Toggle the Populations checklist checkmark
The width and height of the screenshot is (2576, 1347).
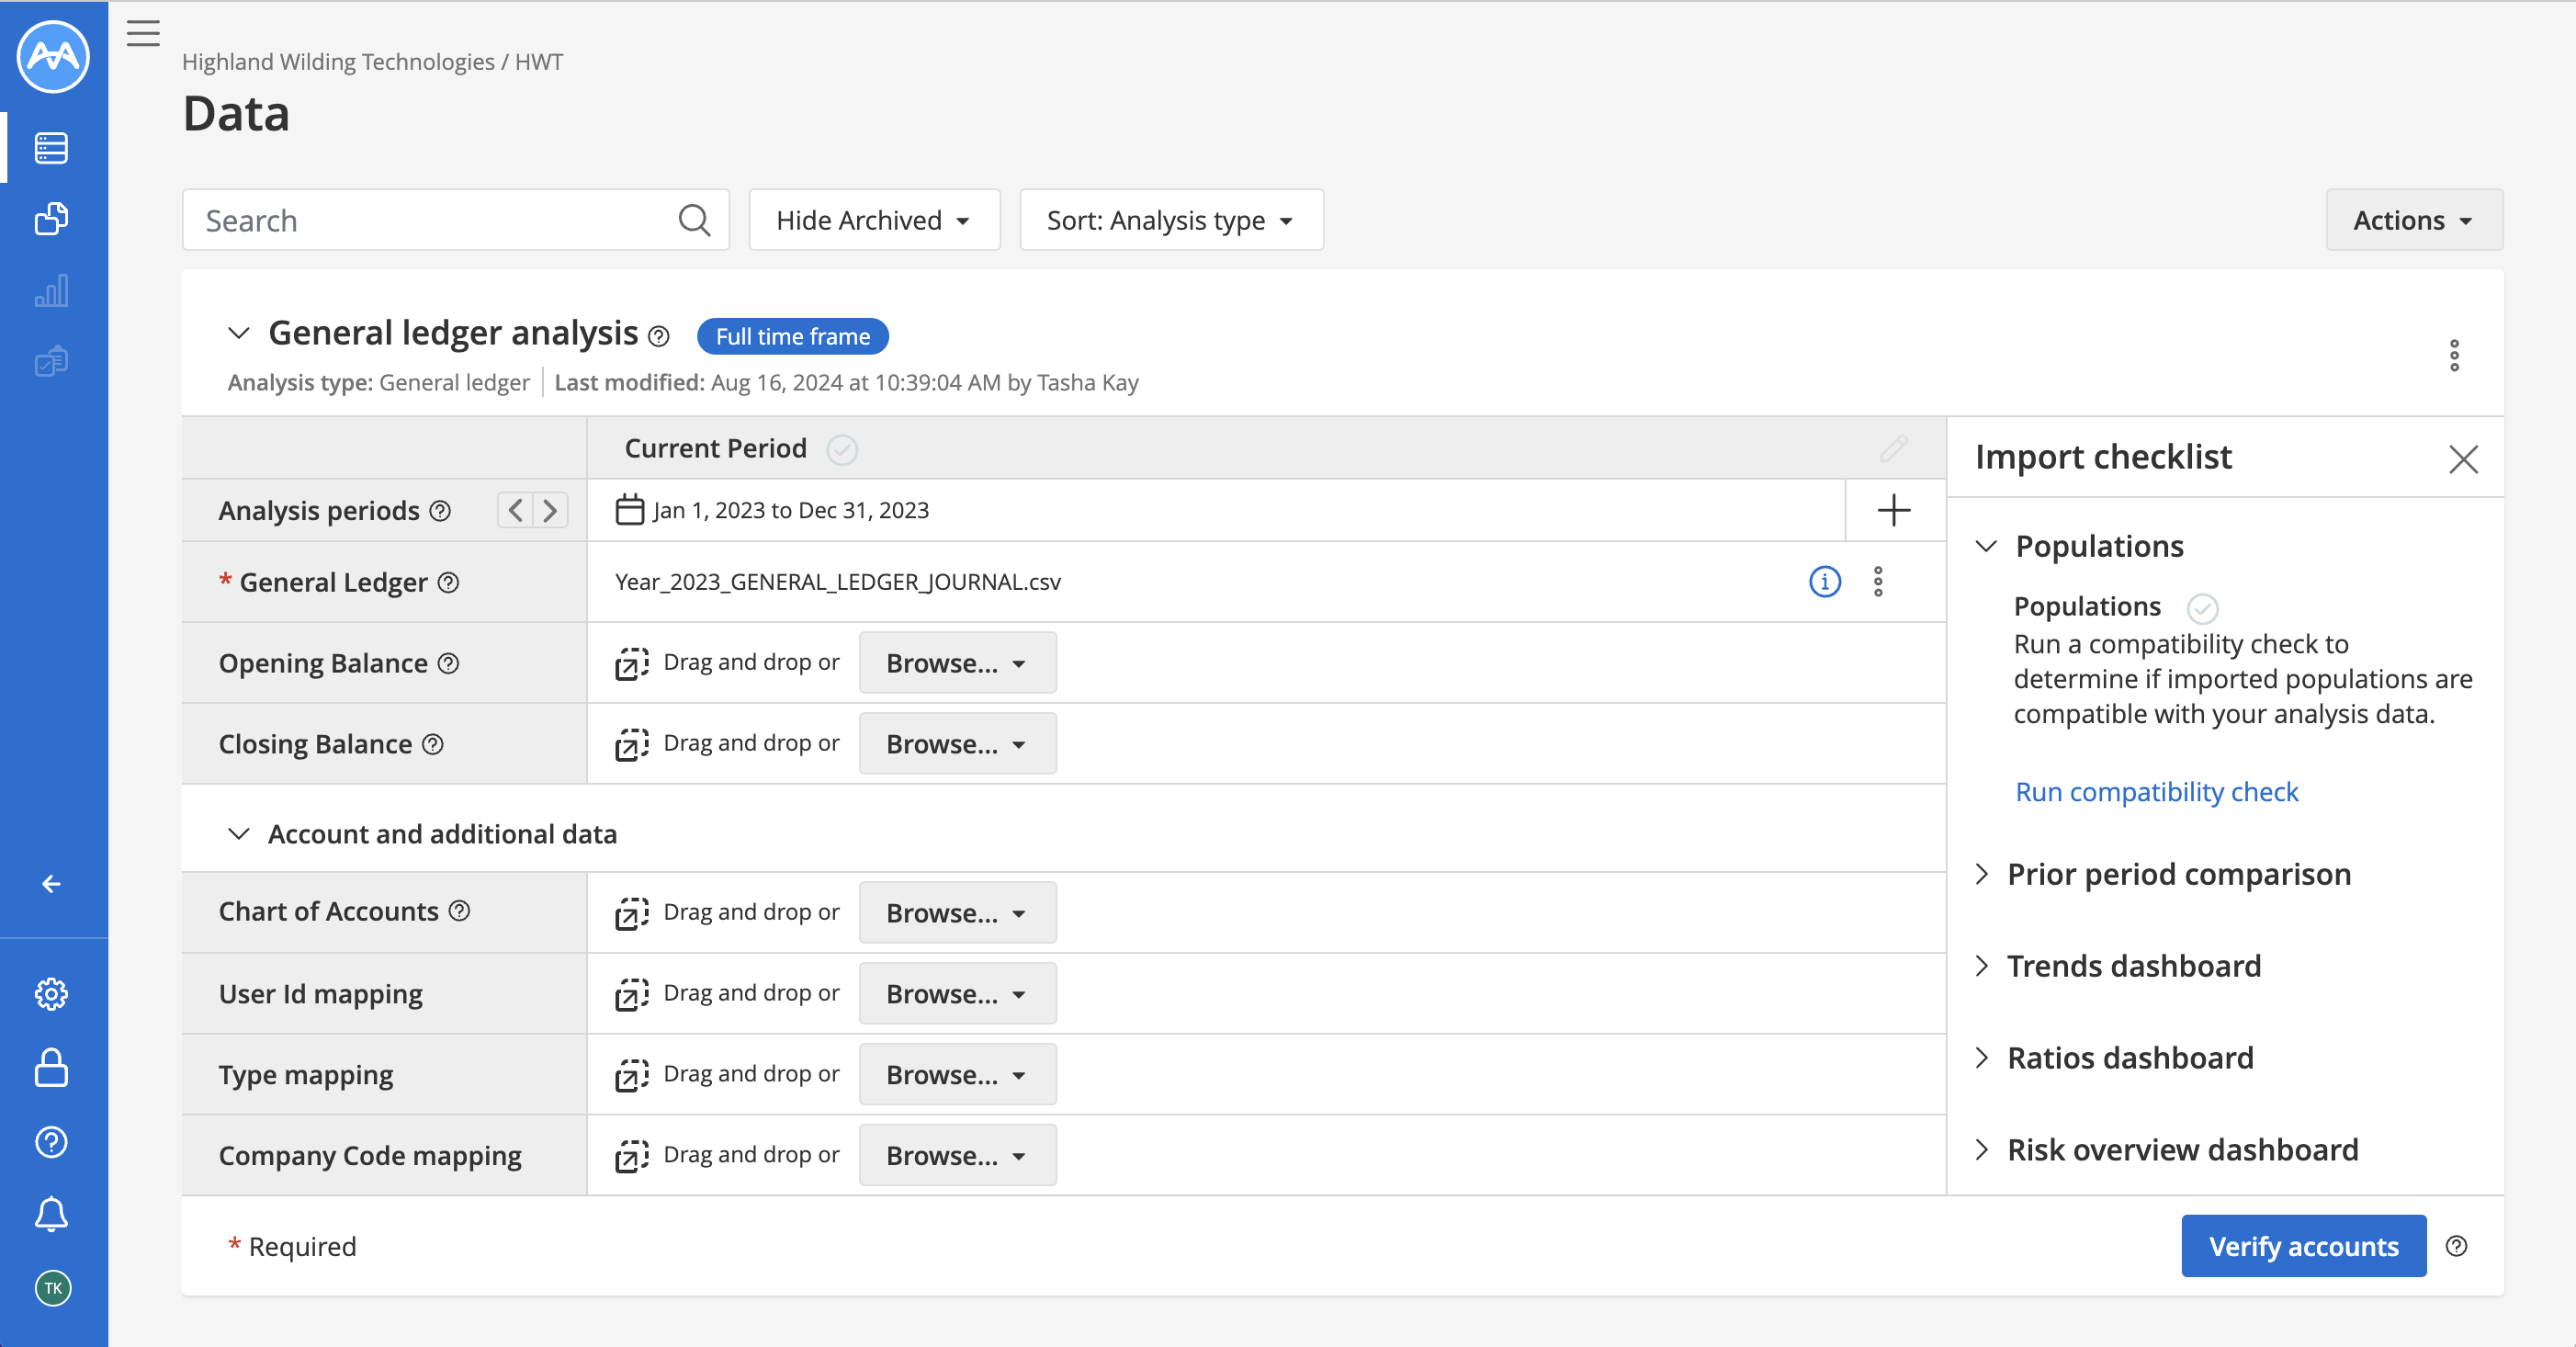click(x=2202, y=607)
